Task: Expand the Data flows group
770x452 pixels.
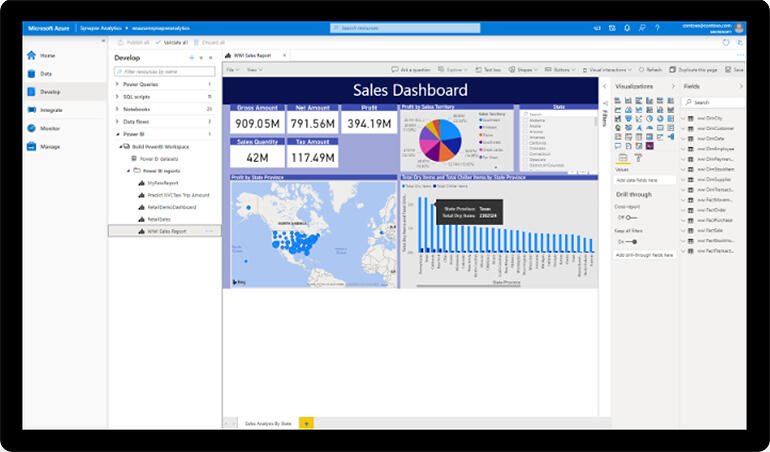Action: coord(117,121)
